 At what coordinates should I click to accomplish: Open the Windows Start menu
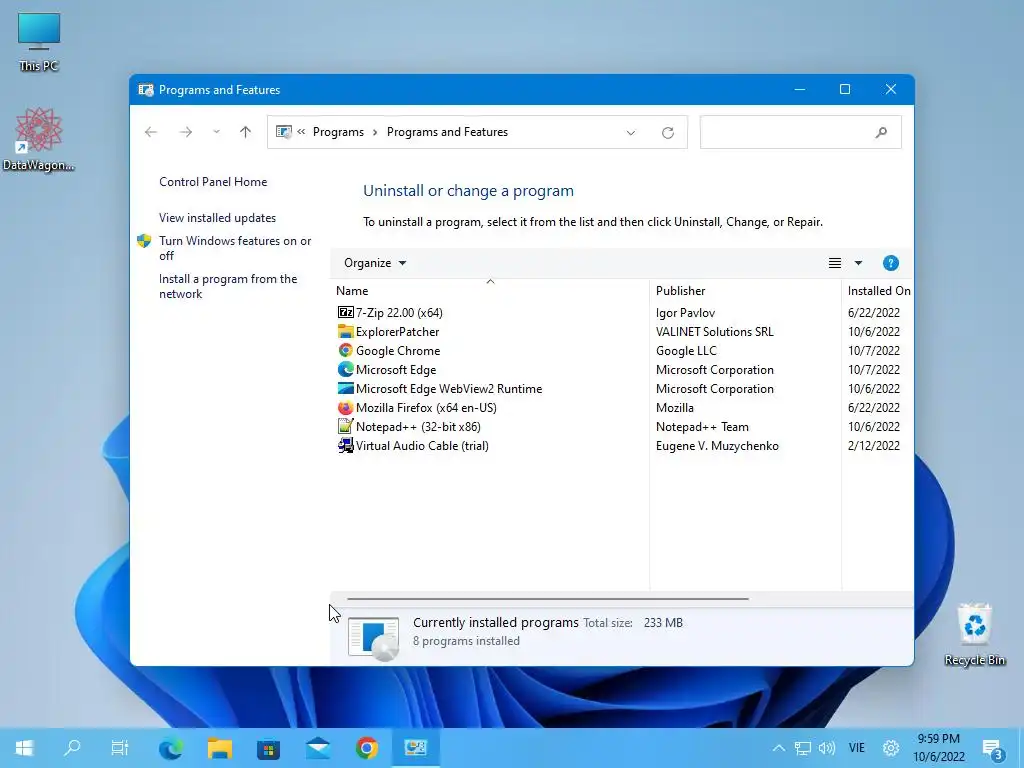24,748
